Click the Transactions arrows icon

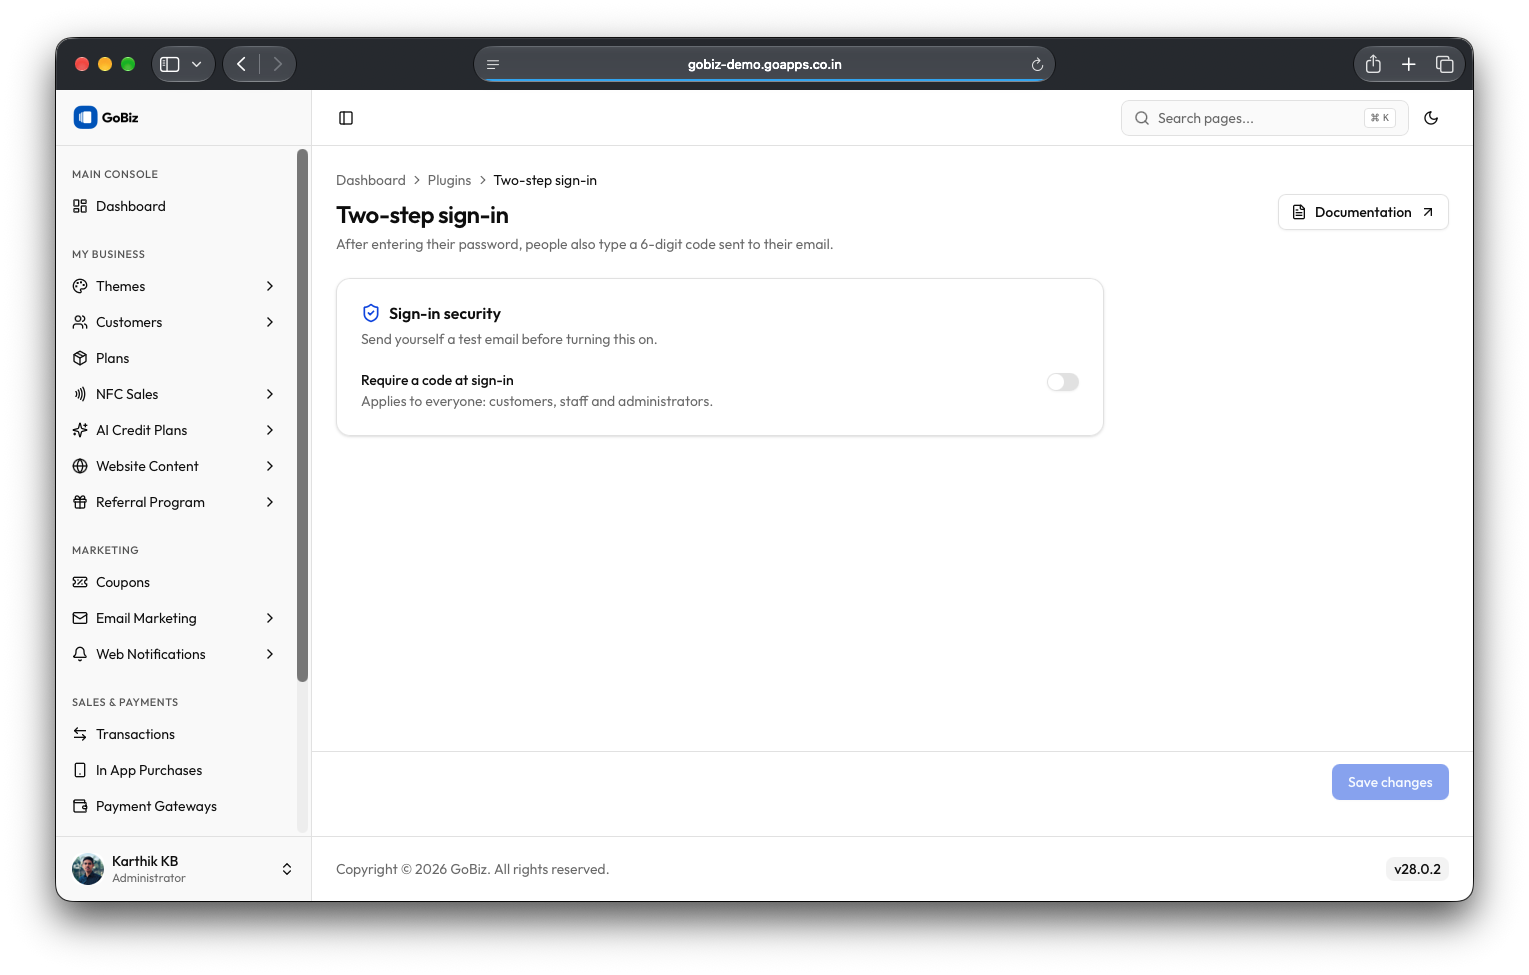click(80, 734)
